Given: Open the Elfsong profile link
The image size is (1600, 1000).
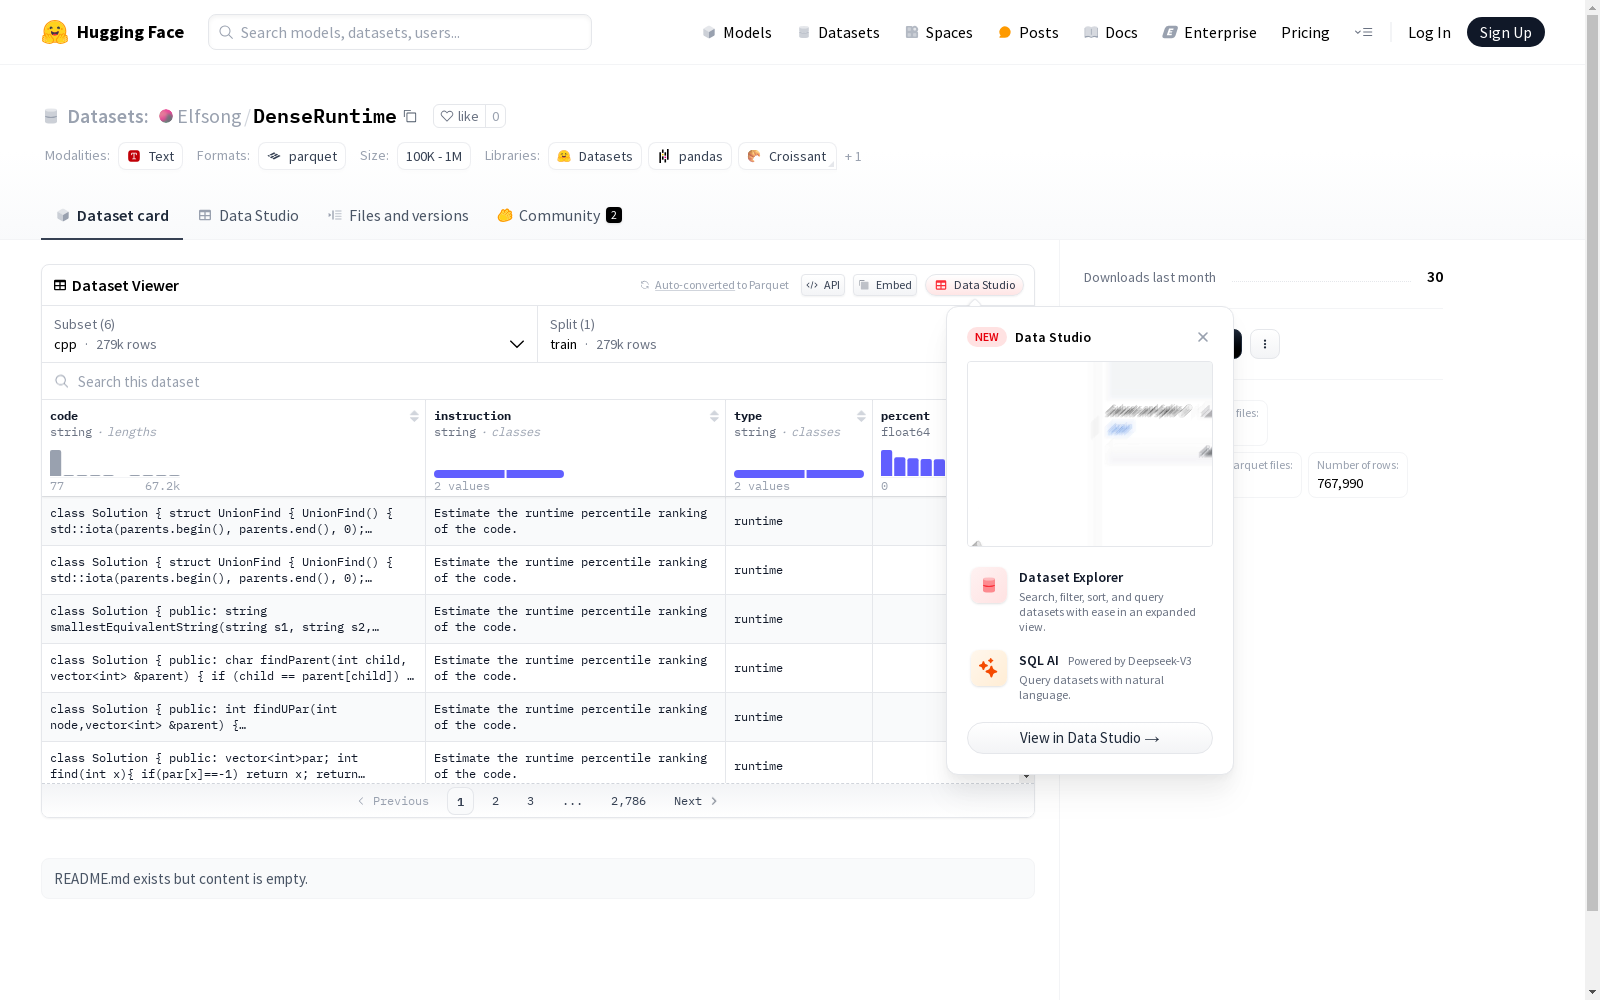Looking at the screenshot, I should [209, 116].
